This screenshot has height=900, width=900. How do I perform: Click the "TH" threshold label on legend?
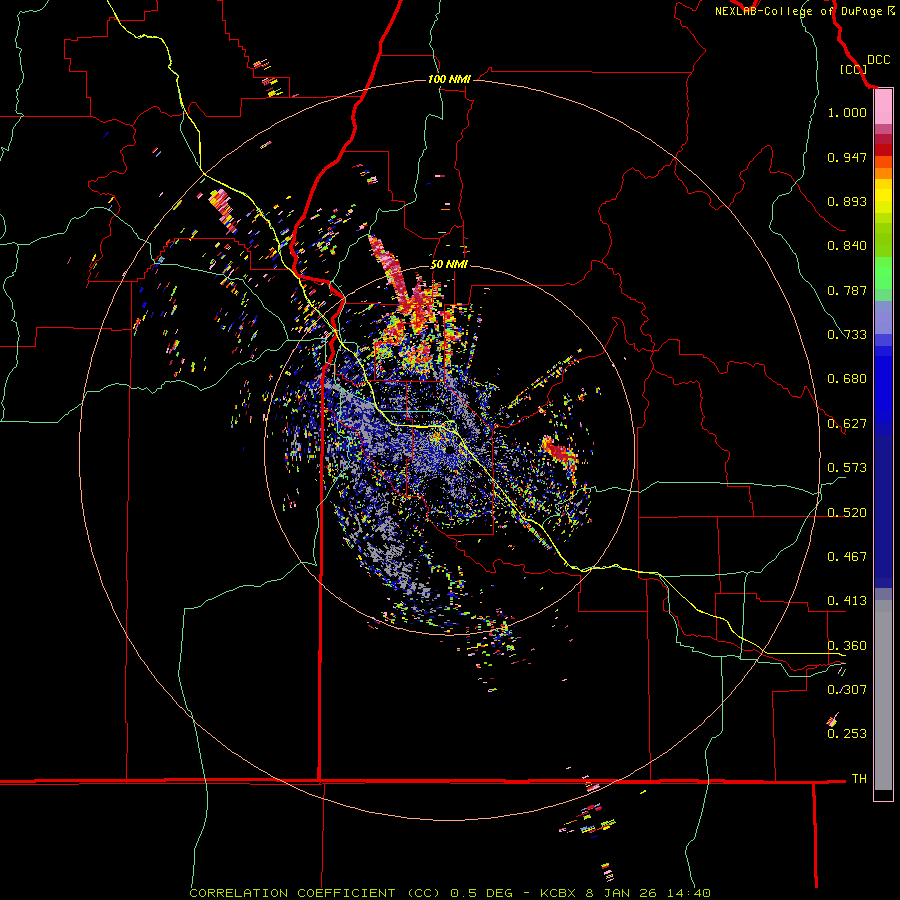[x=859, y=779]
